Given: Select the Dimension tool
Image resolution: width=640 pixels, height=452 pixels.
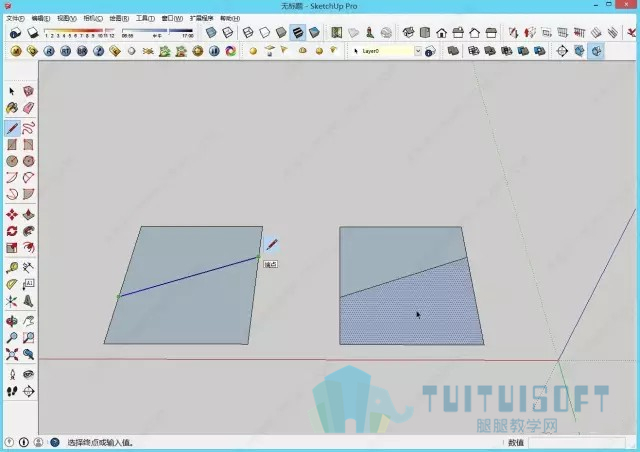Looking at the screenshot, I should coord(28,268).
